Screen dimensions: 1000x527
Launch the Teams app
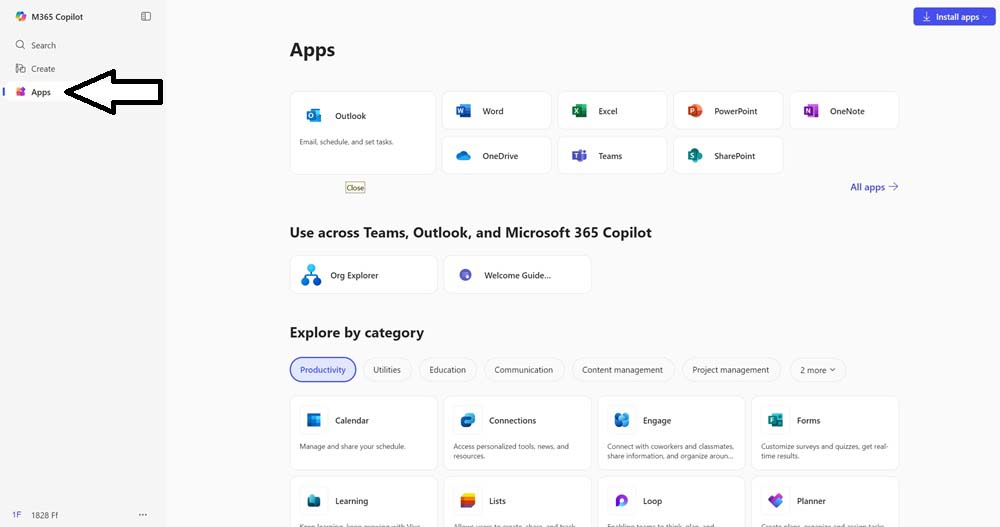pyautogui.click(x=611, y=156)
